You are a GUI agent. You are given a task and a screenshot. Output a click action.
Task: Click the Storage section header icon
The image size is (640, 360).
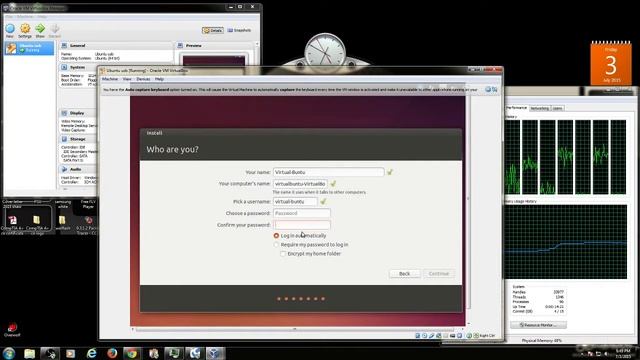pos(64,139)
